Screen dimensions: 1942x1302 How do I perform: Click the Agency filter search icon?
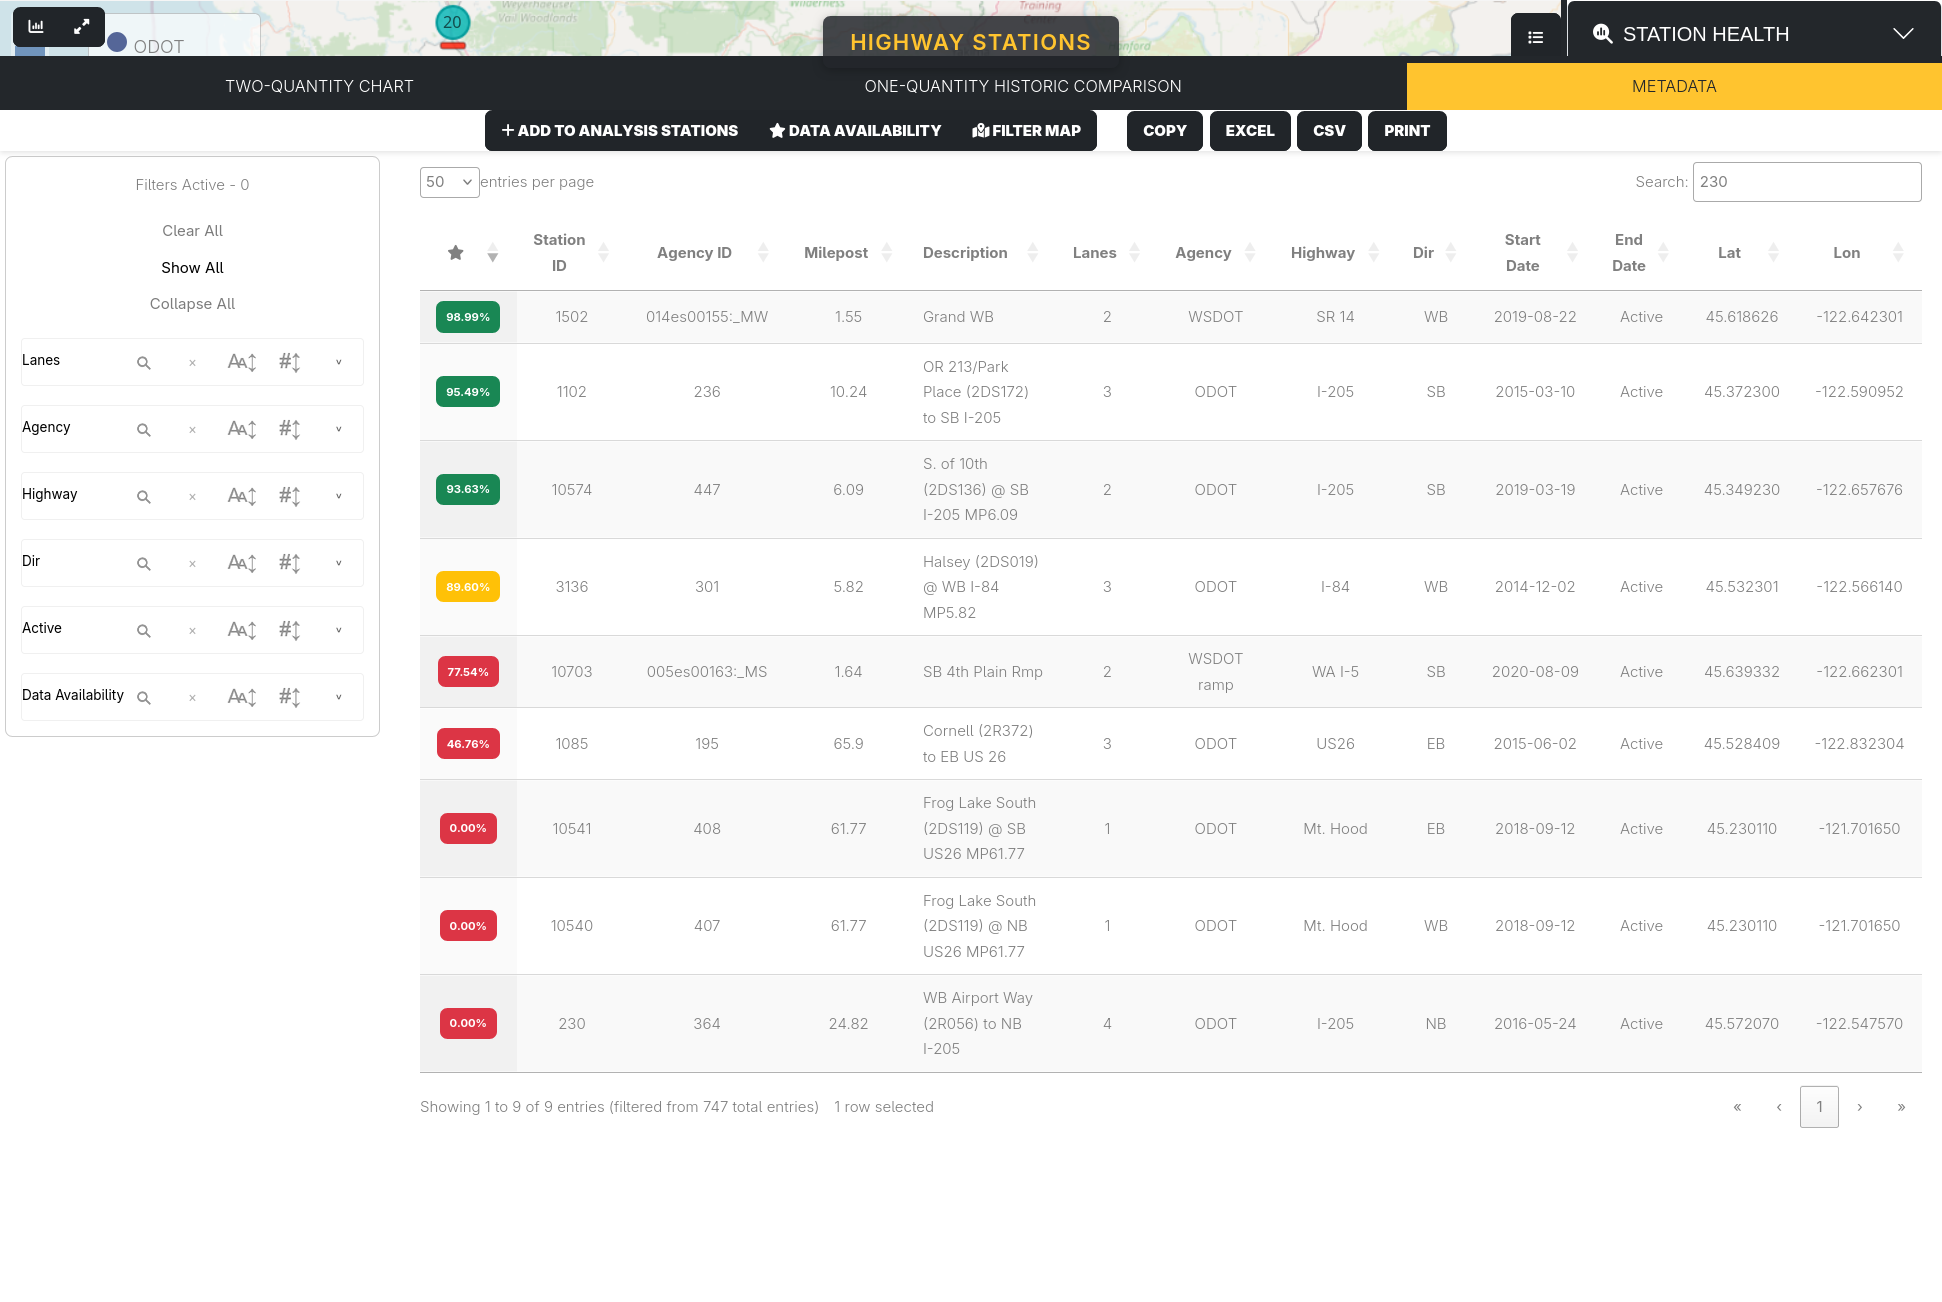[x=144, y=430]
